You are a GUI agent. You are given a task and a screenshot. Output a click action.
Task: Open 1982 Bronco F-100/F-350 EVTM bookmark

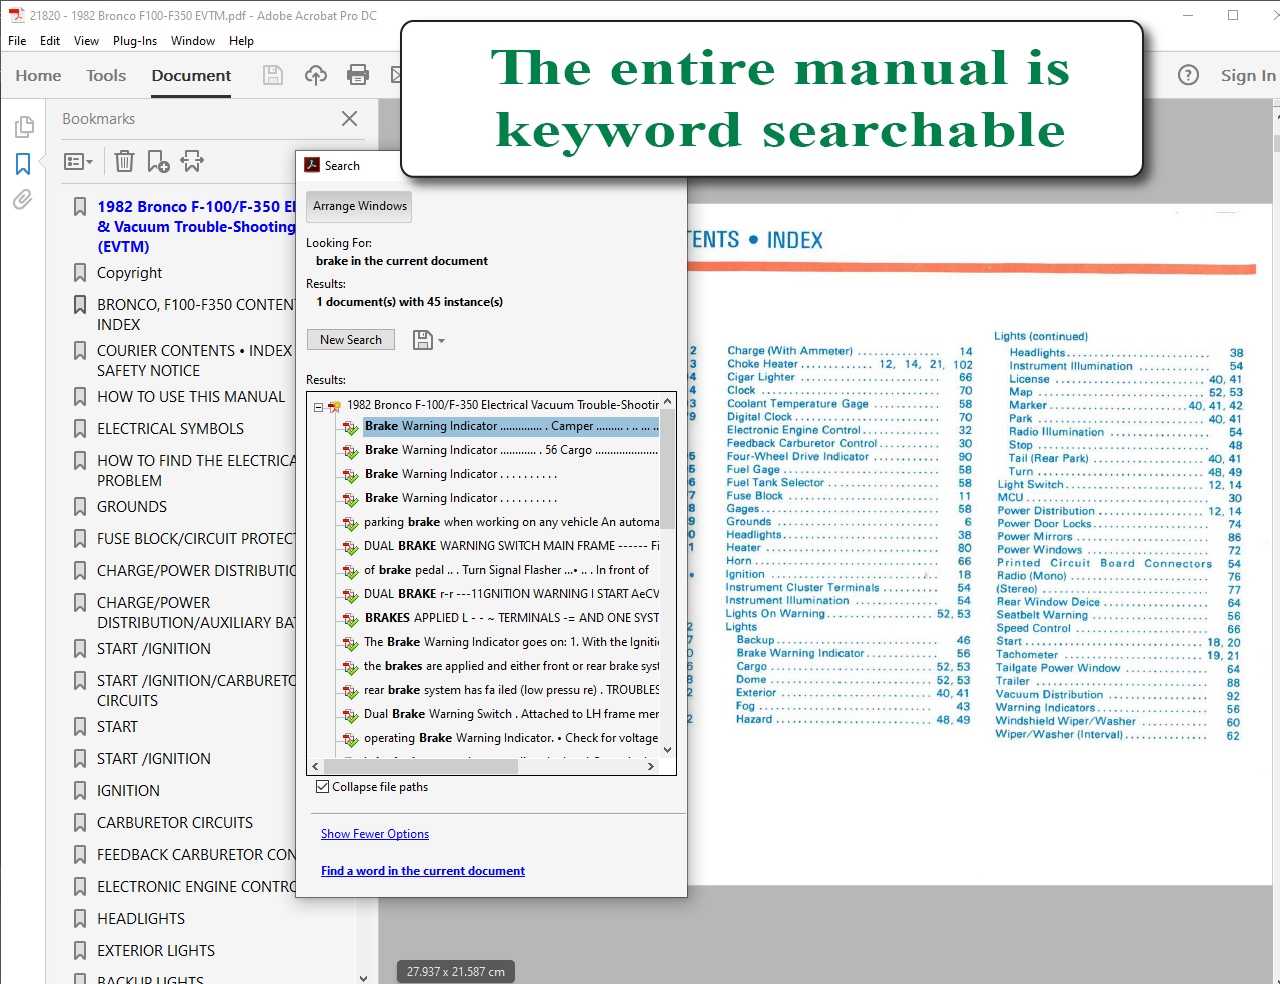click(196, 227)
